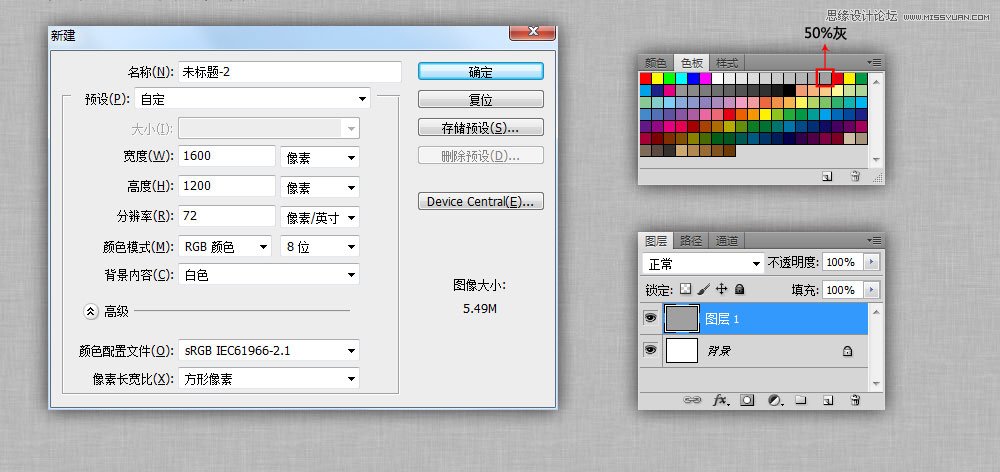This screenshot has width=1000, height=472.
Task: Switch to the 样式 tab
Action: point(726,63)
